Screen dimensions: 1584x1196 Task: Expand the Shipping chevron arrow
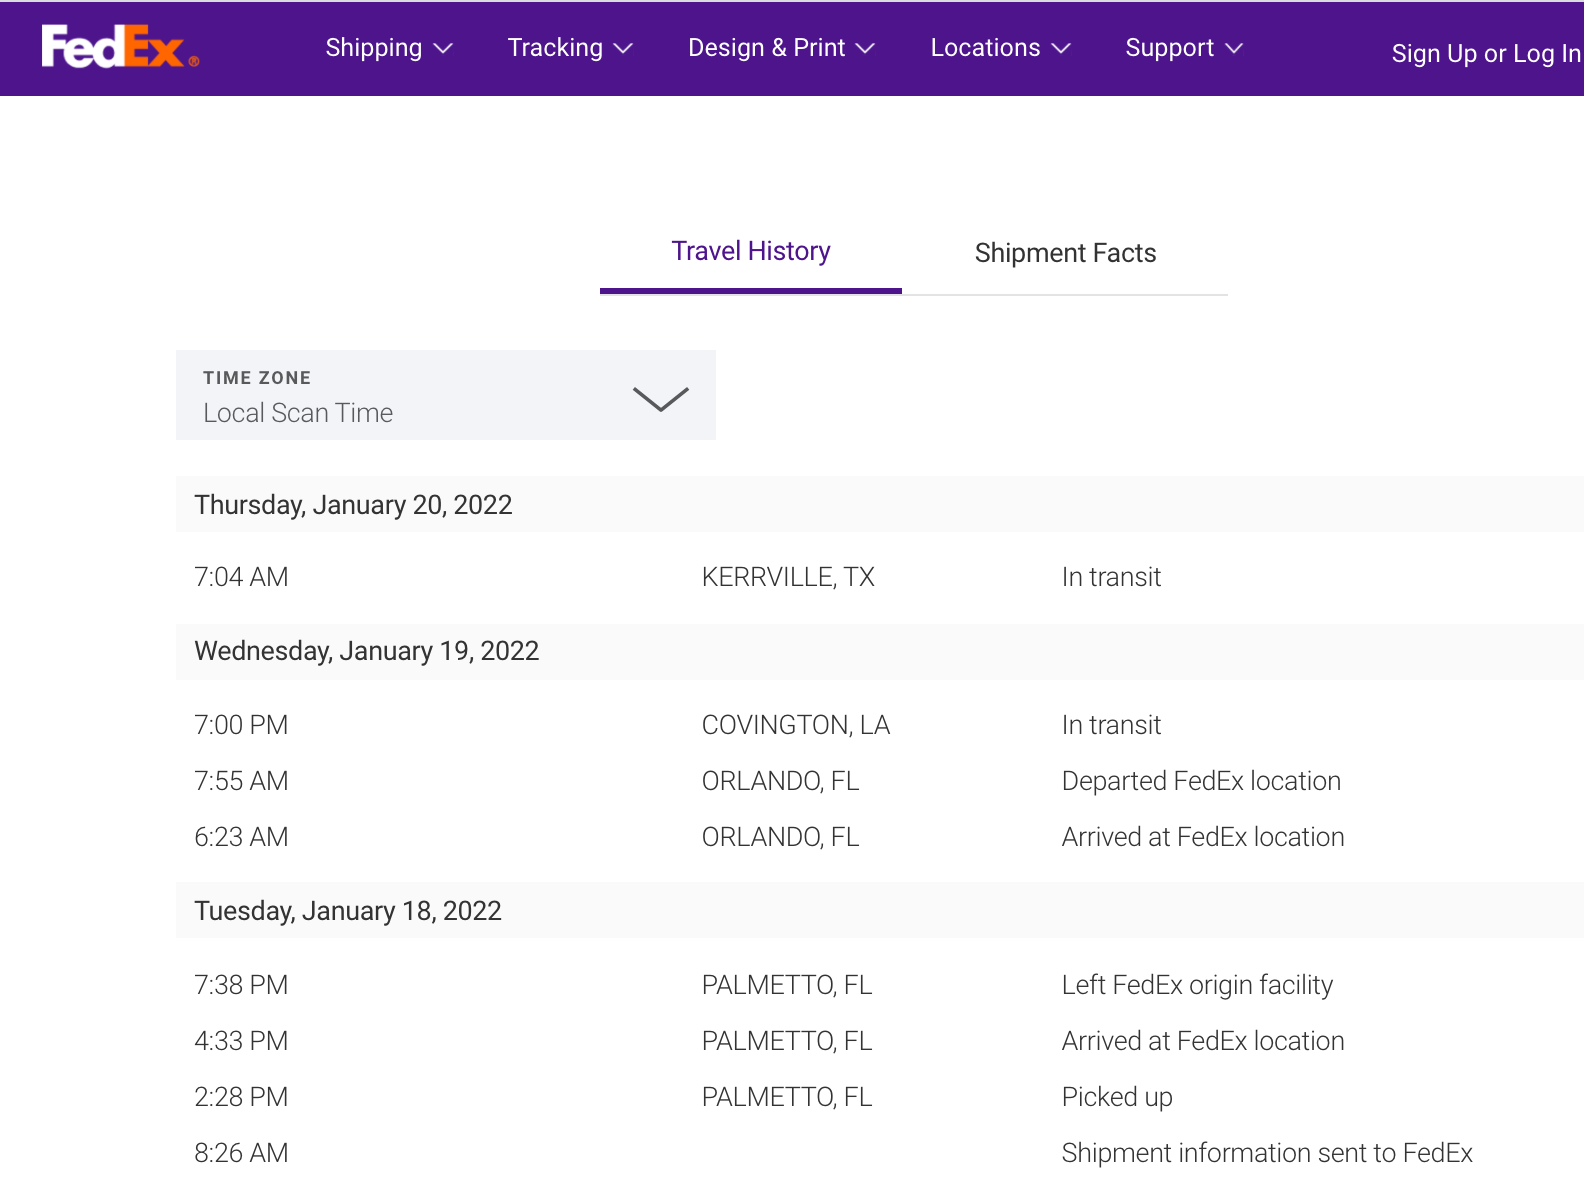443,49
